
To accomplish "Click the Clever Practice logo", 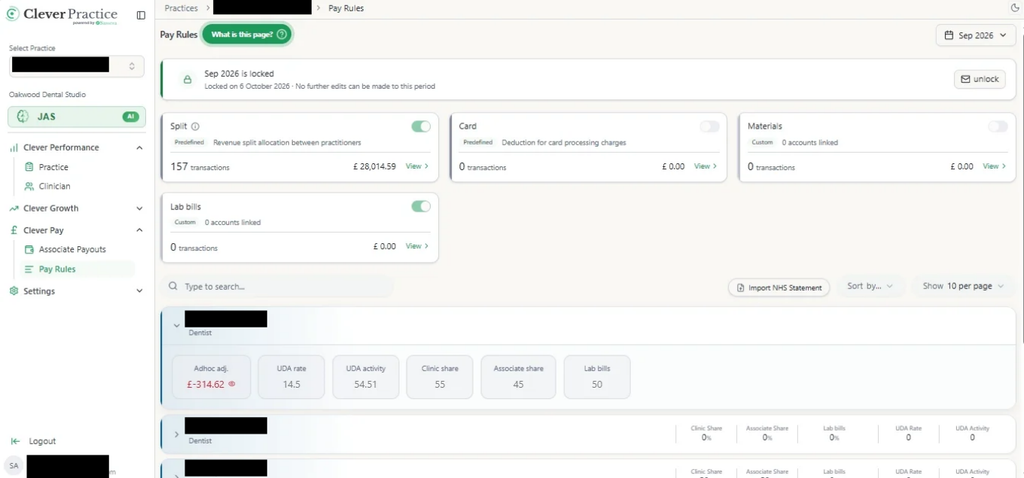I will pyautogui.click(x=62, y=15).
